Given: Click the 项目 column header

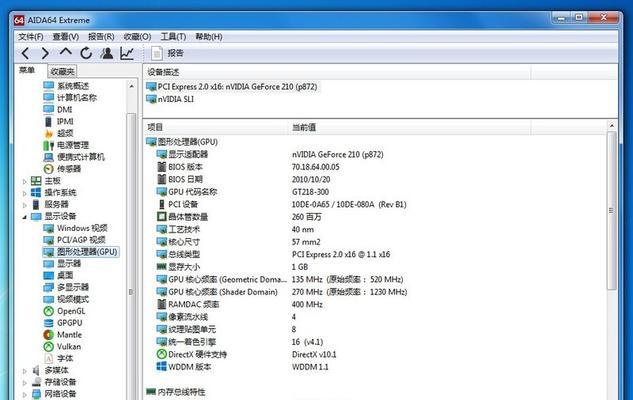Looking at the screenshot, I should [216, 128].
